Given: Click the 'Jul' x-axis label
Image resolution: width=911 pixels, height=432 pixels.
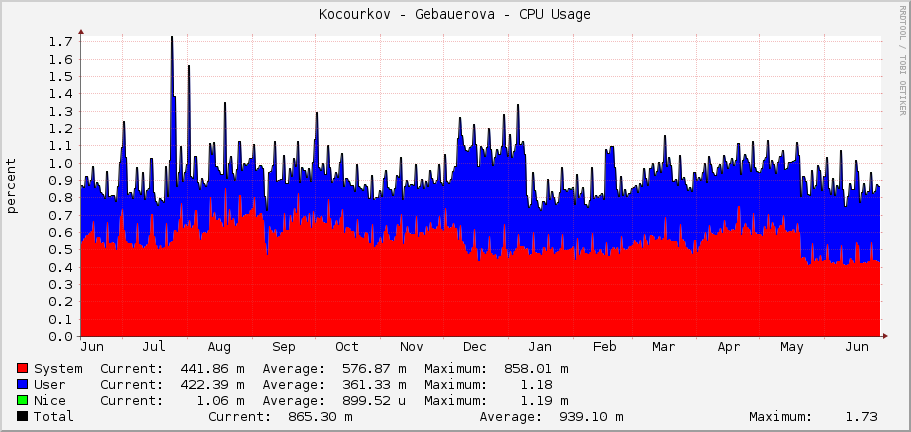Looking at the screenshot, I should (x=154, y=347).
